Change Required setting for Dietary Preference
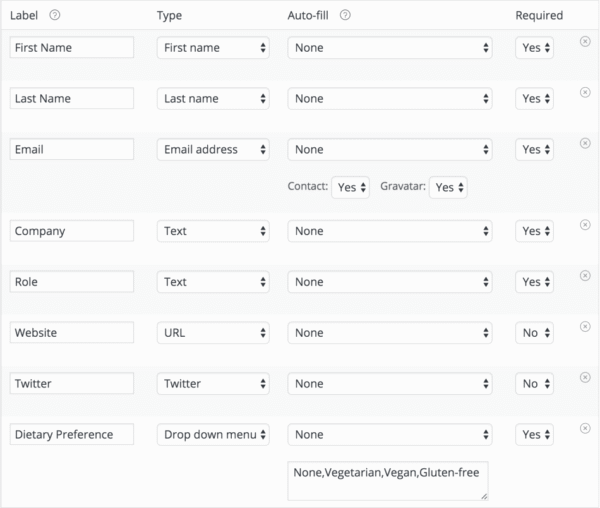The width and height of the screenshot is (600, 508). coord(535,434)
